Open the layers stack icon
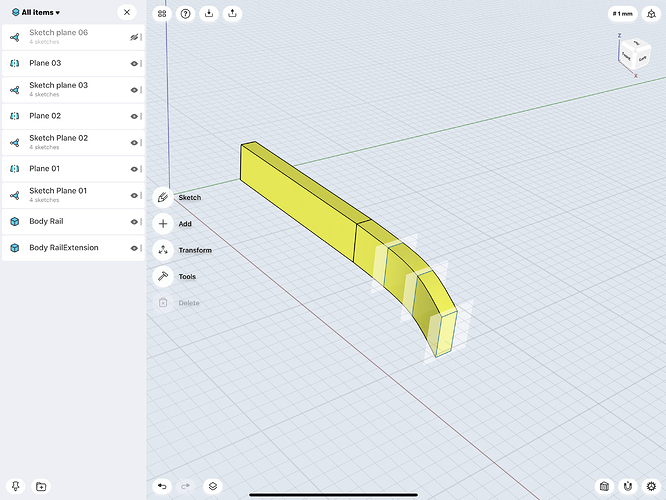Image resolution: width=666 pixels, height=500 pixels. 213,486
